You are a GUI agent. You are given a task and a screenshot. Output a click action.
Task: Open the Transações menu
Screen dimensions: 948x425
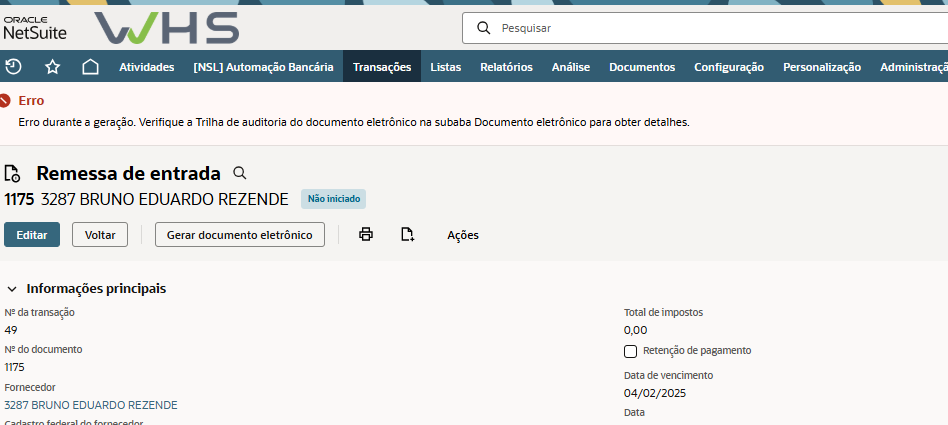(x=382, y=67)
